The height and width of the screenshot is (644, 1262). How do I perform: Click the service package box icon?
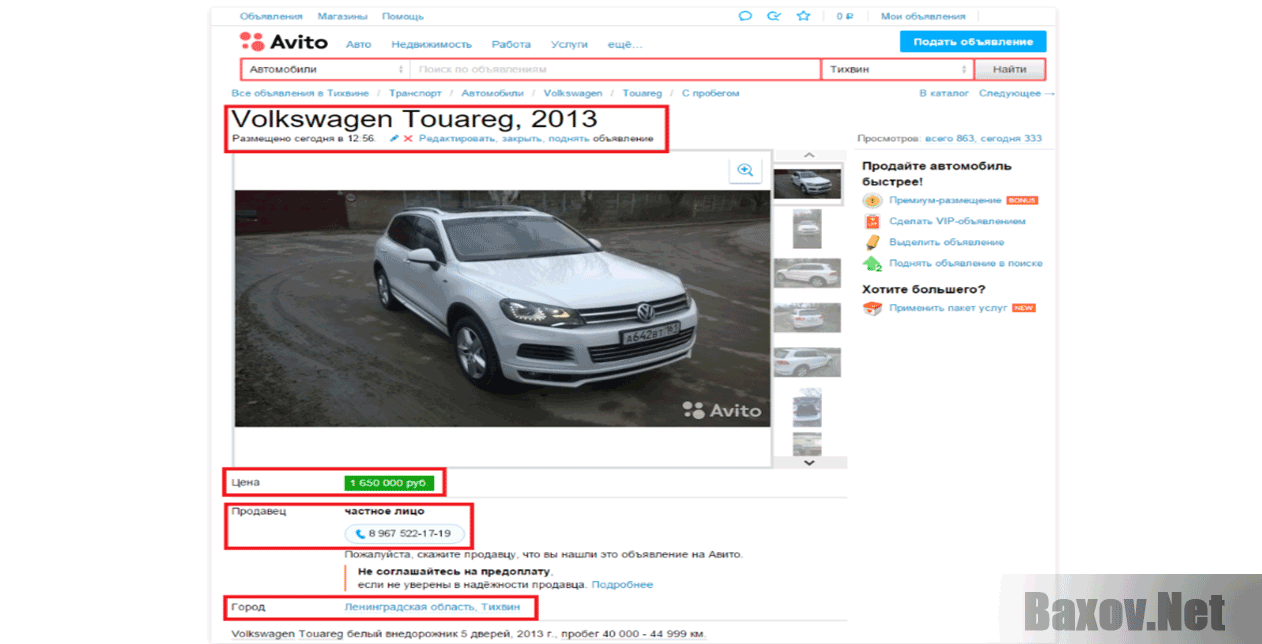coord(872,308)
